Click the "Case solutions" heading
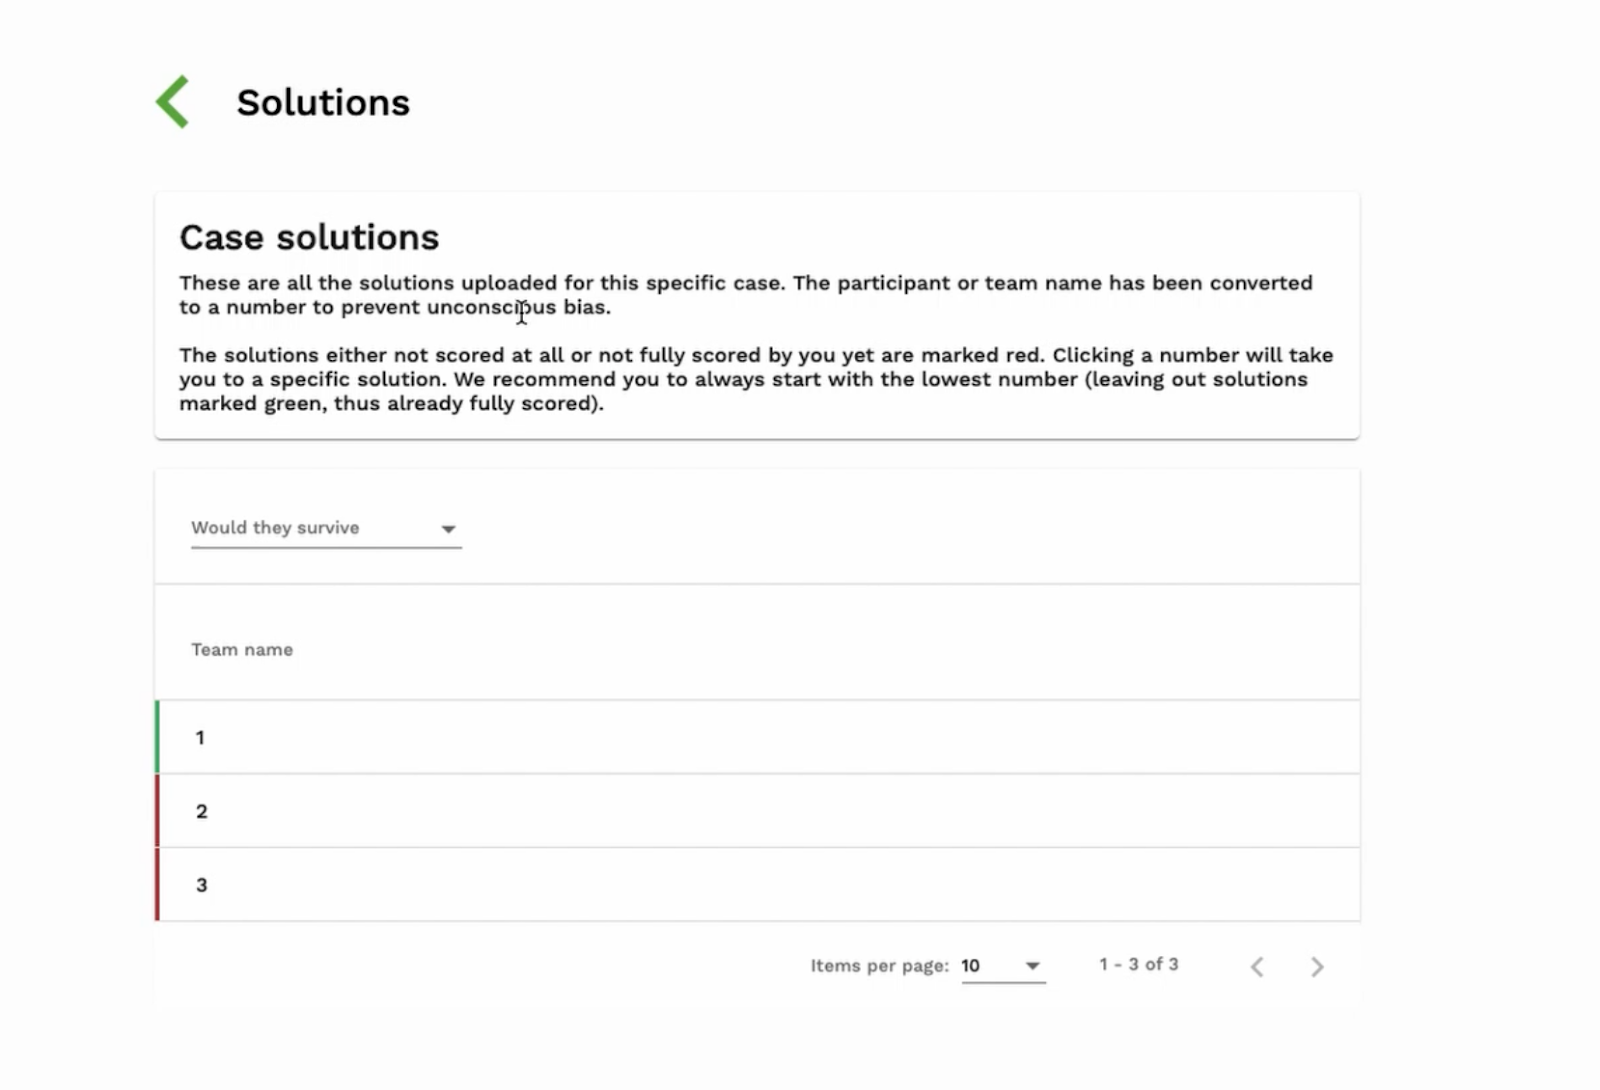 pyautogui.click(x=309, y=238)
